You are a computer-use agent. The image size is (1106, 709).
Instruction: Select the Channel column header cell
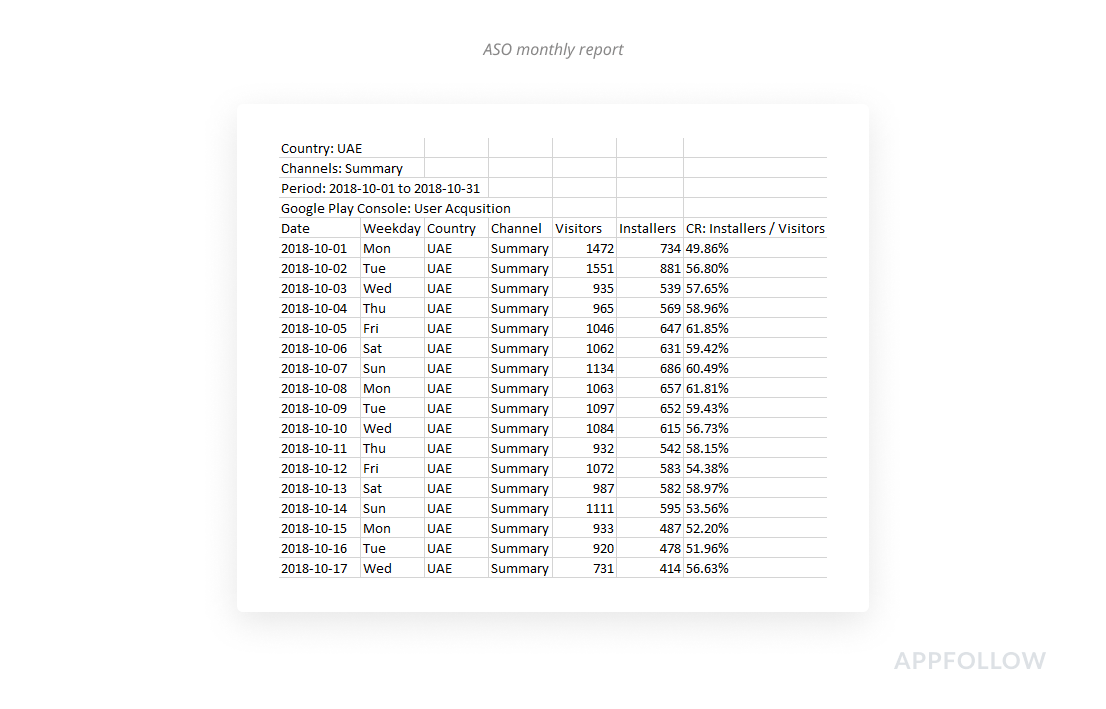point(516,229)
